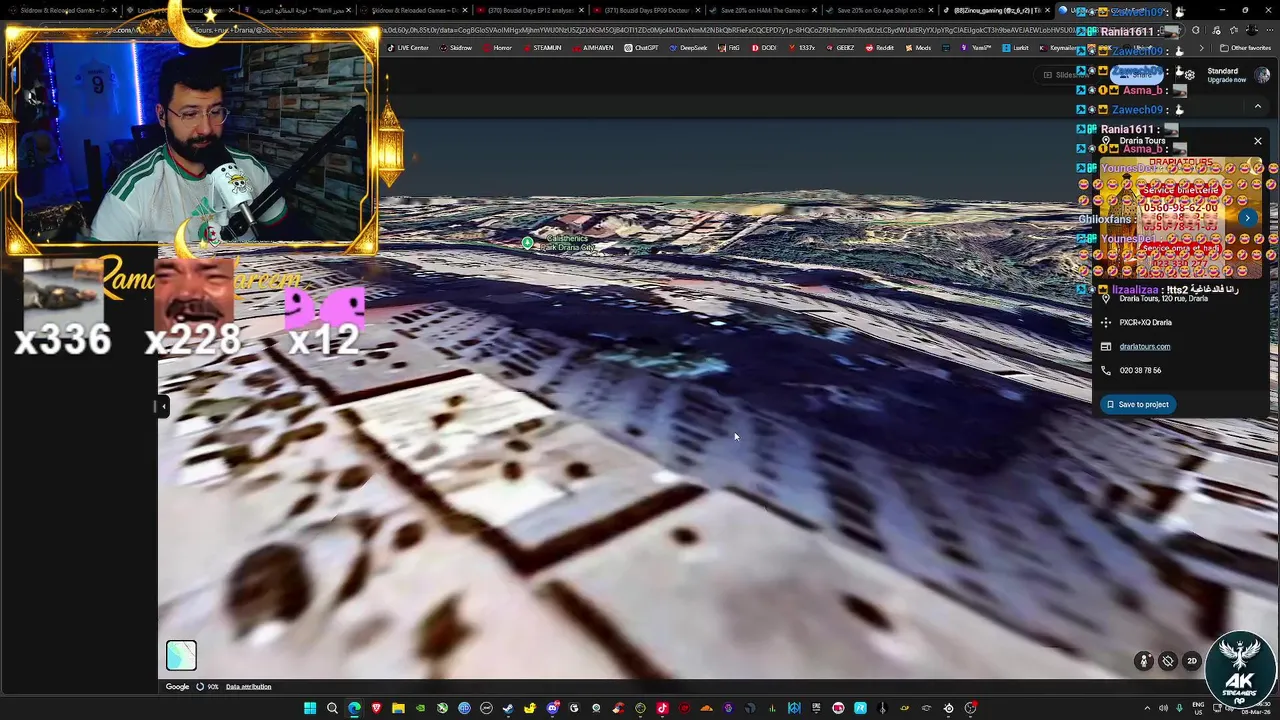Show hidden system tray icons
The width and height of the screenshot is (1280, 720).
pyautogui.click(x=1147, y=708)
